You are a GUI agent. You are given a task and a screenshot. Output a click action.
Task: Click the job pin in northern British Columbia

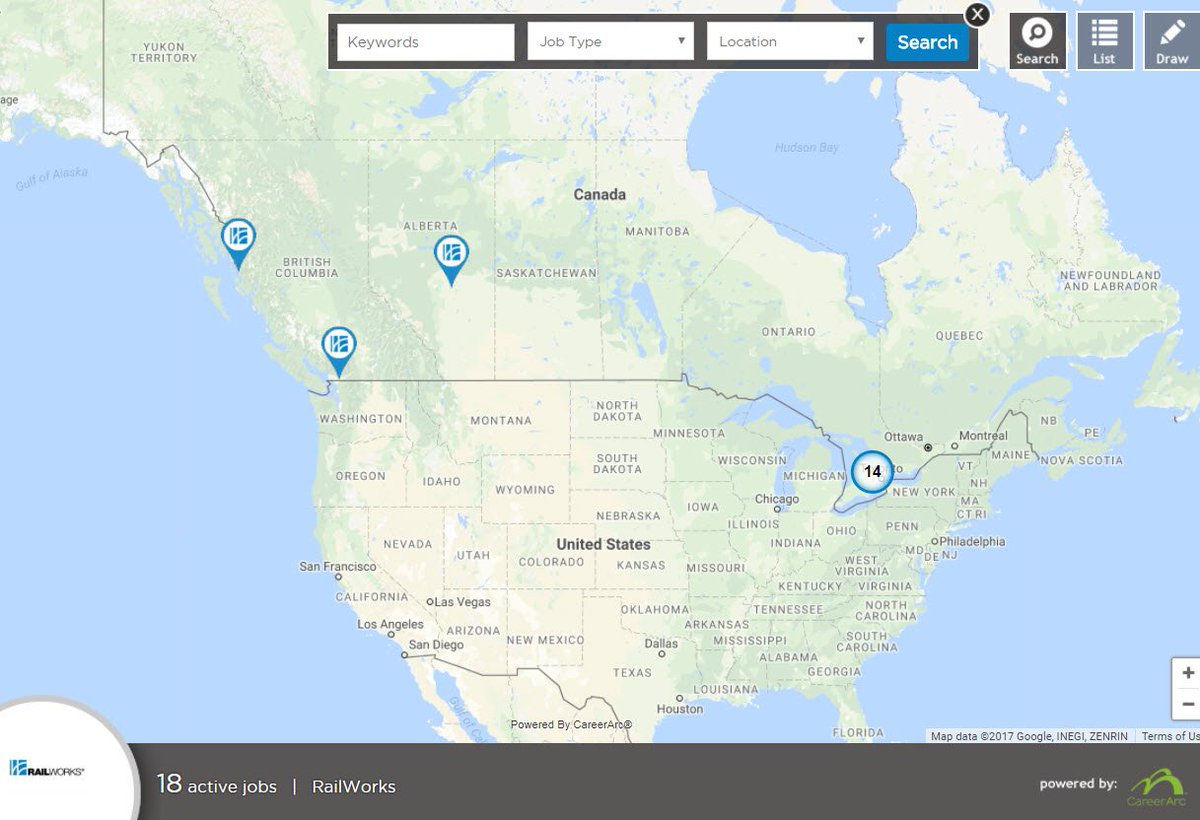(238, 243)
